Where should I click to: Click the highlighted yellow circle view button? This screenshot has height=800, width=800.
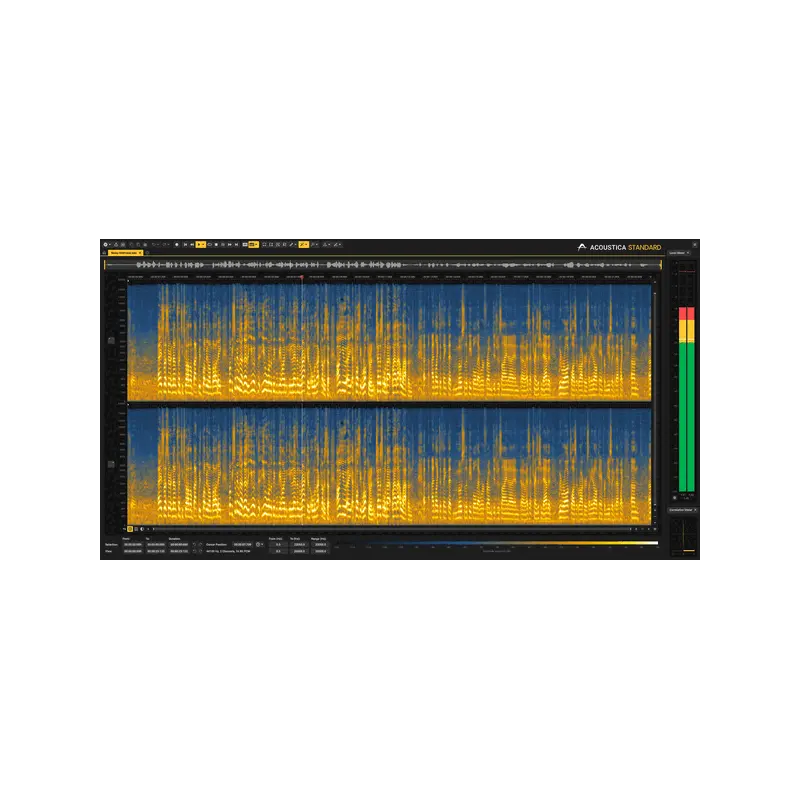click(130, 529)
